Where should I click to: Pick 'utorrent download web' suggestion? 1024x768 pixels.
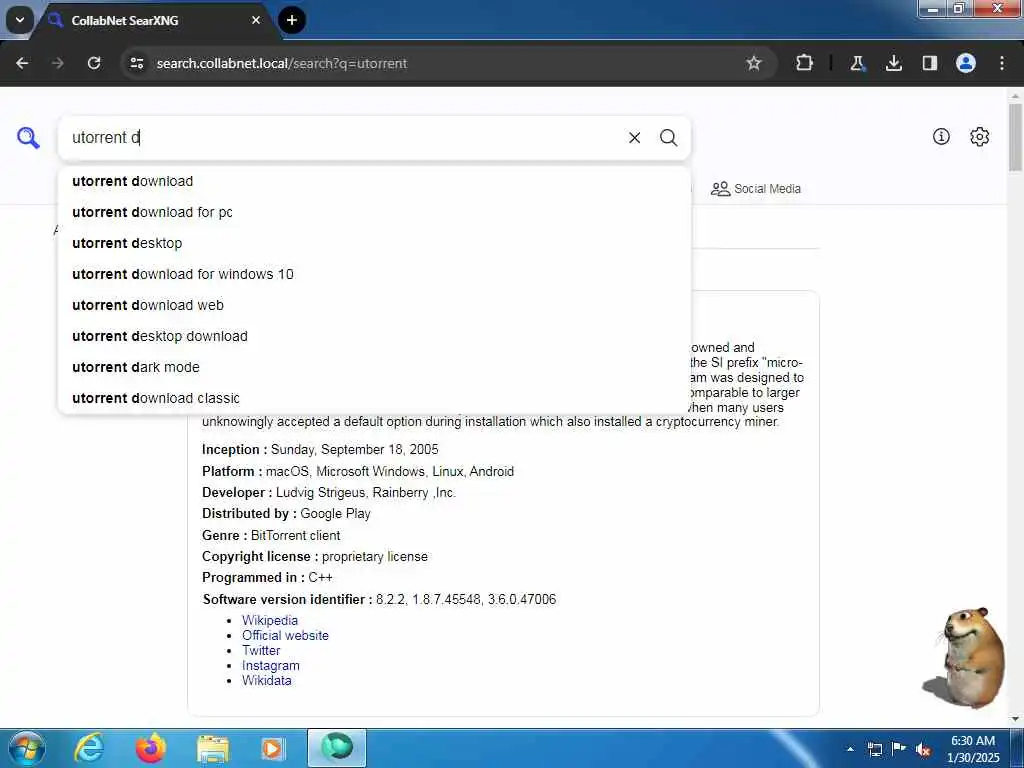pyautogui.click(x=374, y=305)
